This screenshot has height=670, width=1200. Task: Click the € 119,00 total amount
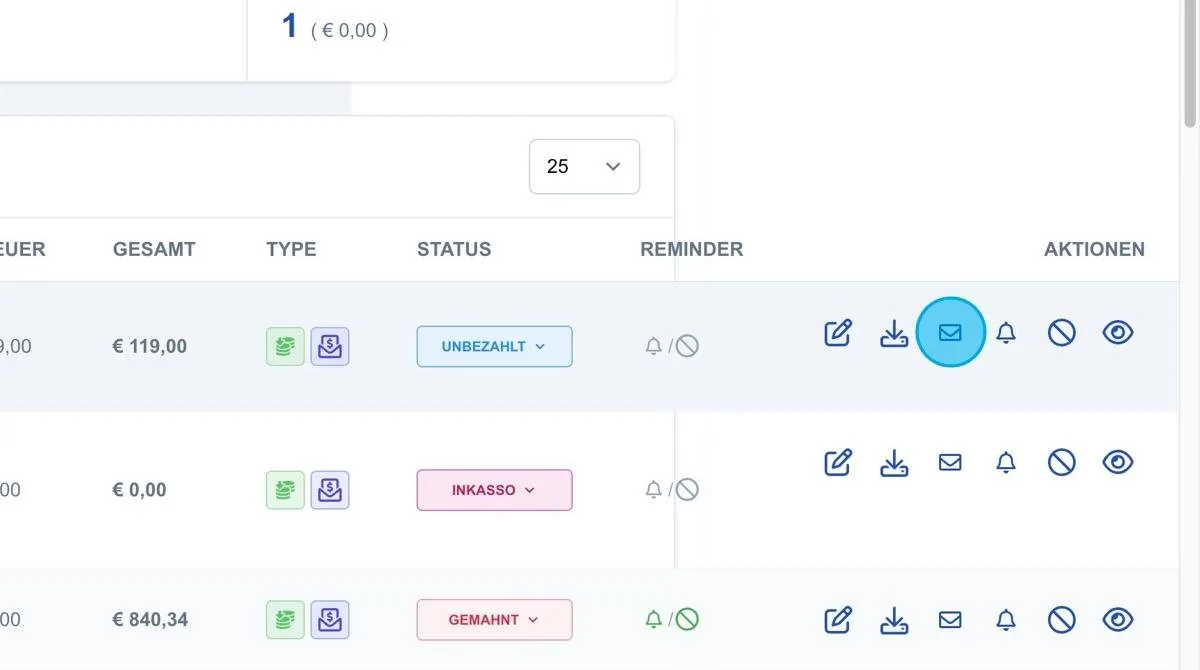tap(150, 347)
